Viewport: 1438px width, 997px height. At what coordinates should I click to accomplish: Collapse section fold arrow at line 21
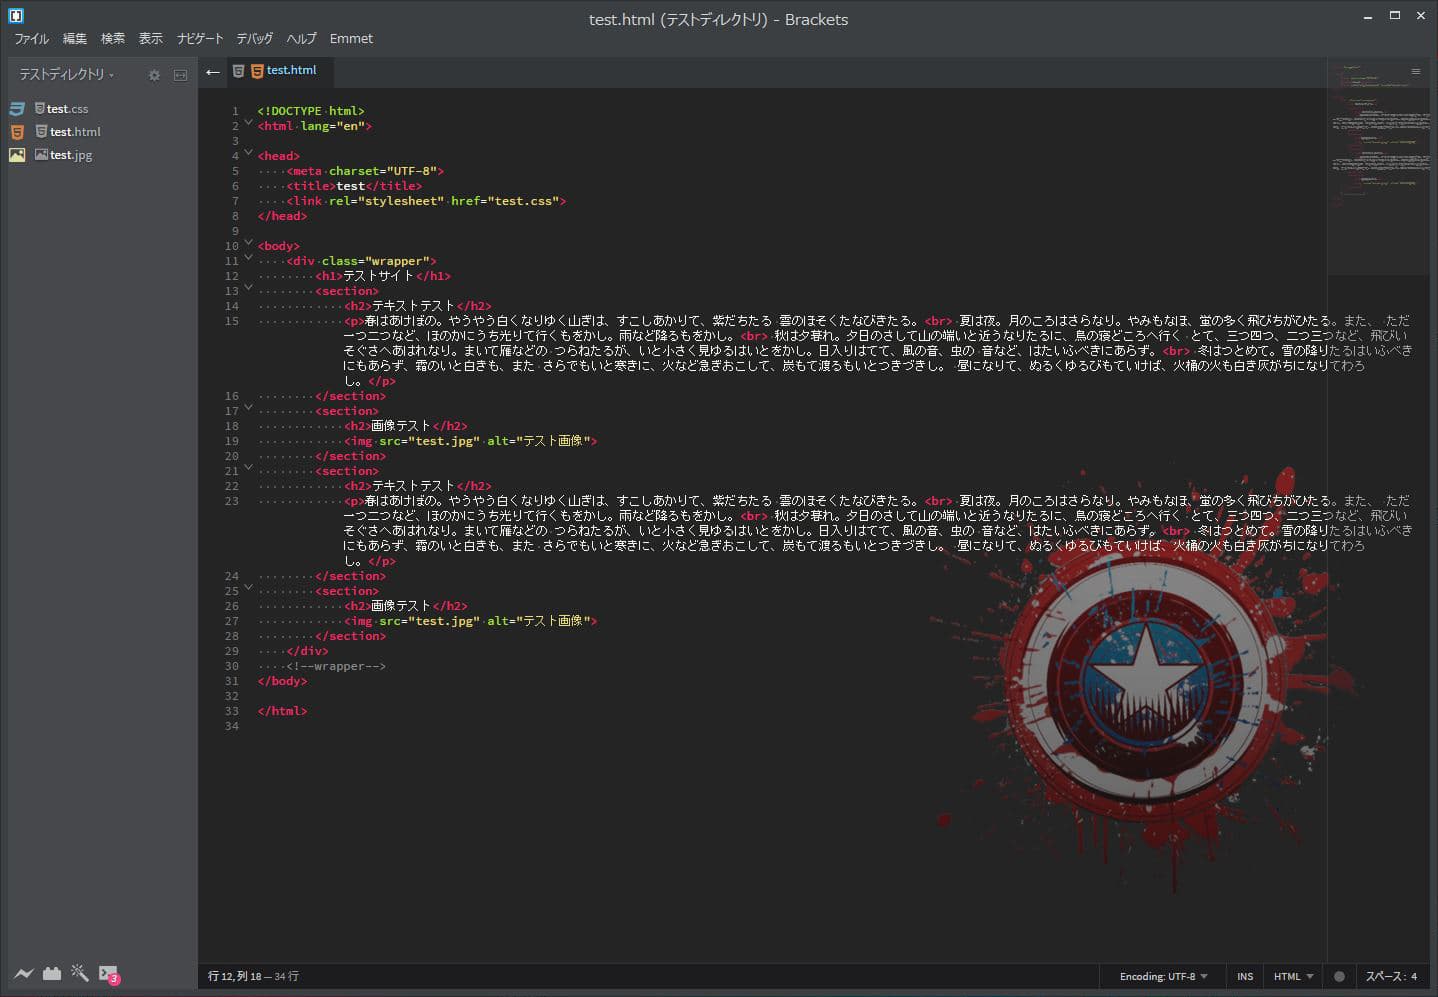[248, 468]
